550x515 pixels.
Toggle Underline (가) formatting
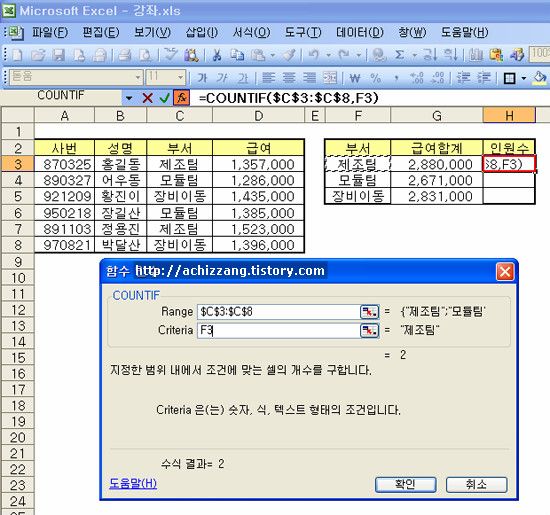[243, 78]
